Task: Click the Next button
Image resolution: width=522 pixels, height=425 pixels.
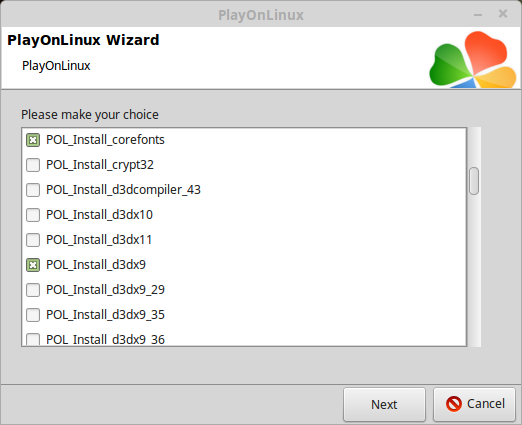Action: (x=384, y=404)
